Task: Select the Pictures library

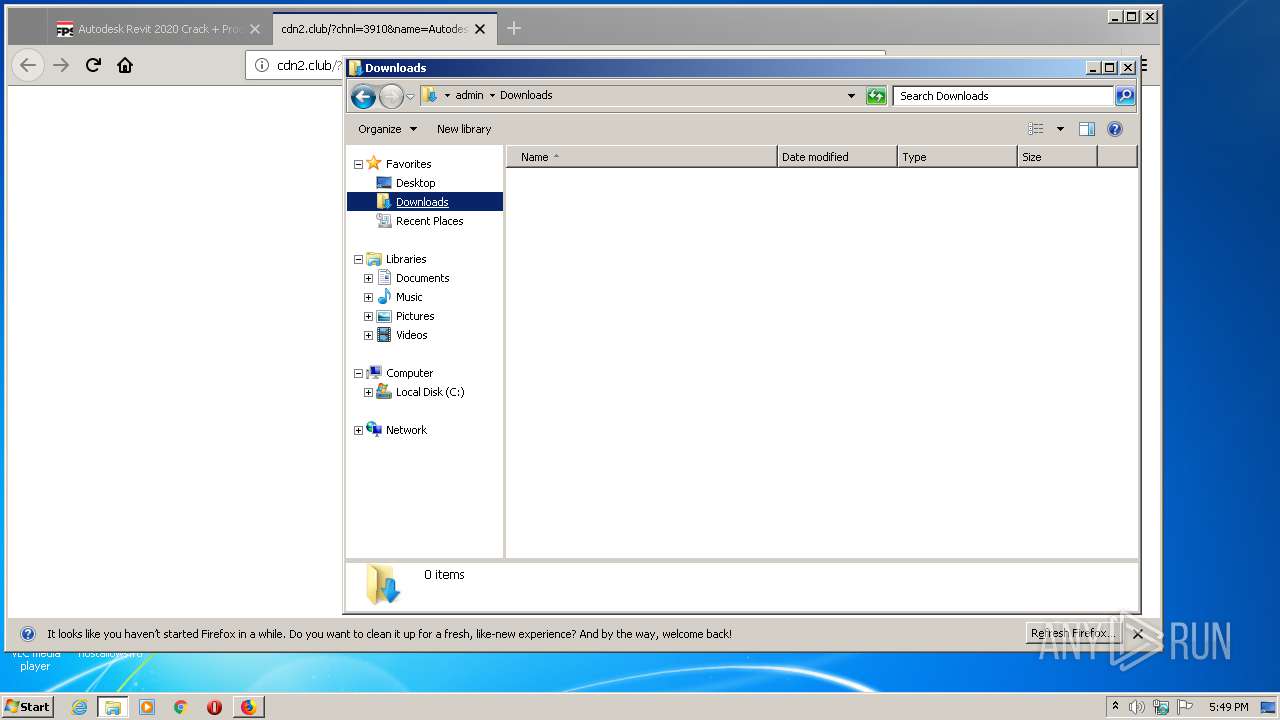Action: [415, 316]
